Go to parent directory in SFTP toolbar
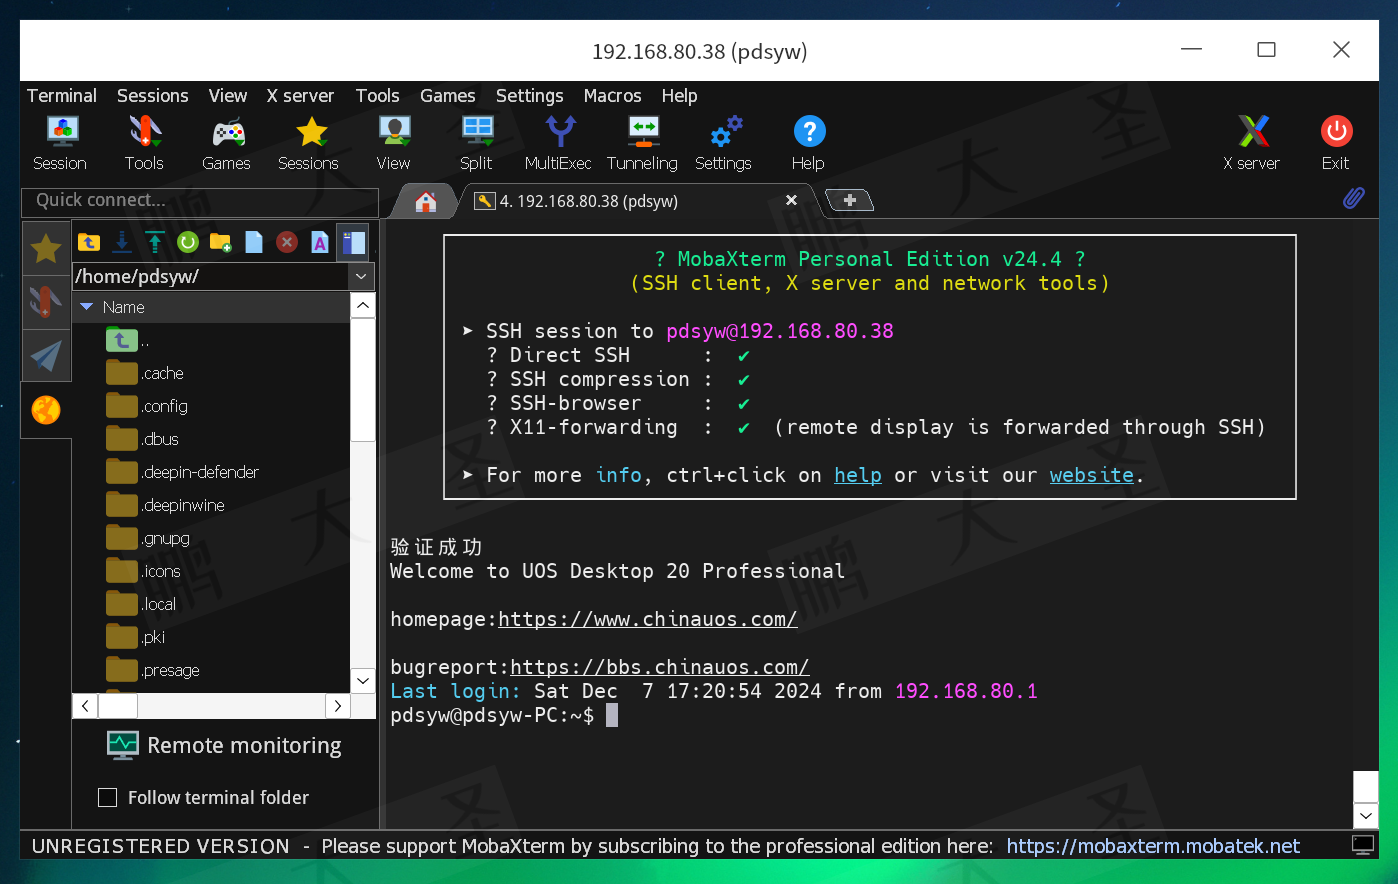1398x884 pixels. click(89, 242)
